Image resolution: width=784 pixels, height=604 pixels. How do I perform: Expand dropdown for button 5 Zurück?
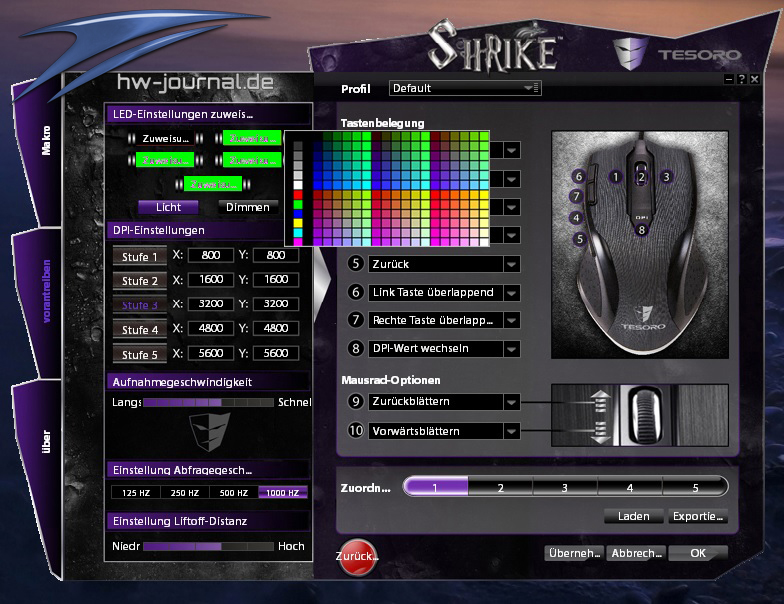tap(512, 264)
